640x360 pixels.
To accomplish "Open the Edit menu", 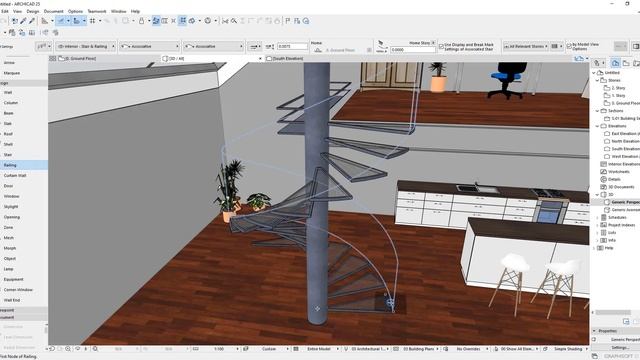I will point(4,11).
